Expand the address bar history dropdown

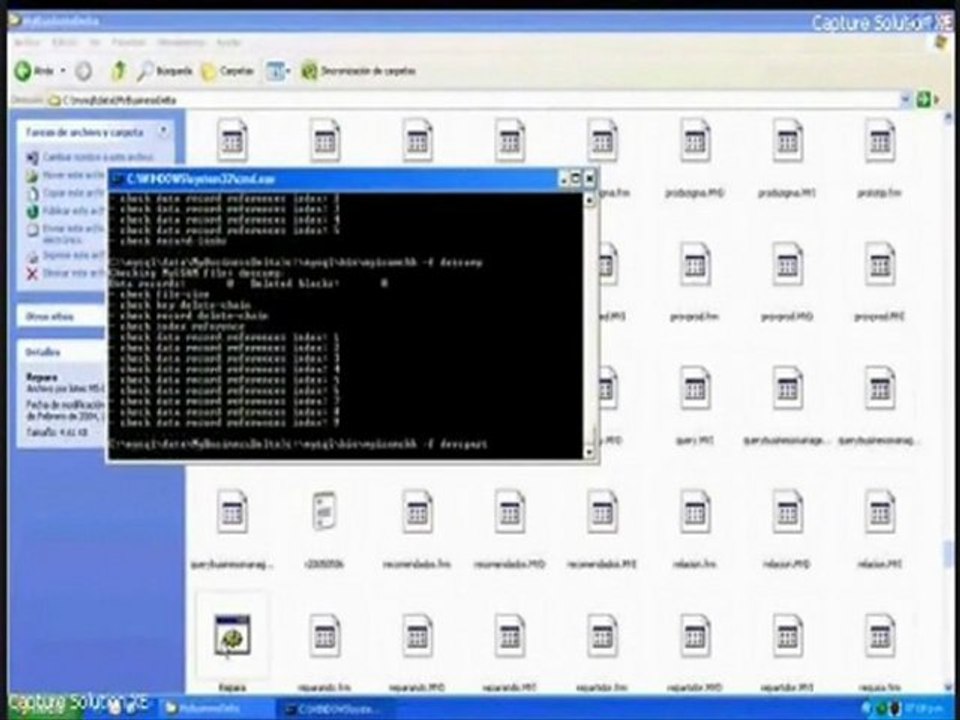(906, 99)
